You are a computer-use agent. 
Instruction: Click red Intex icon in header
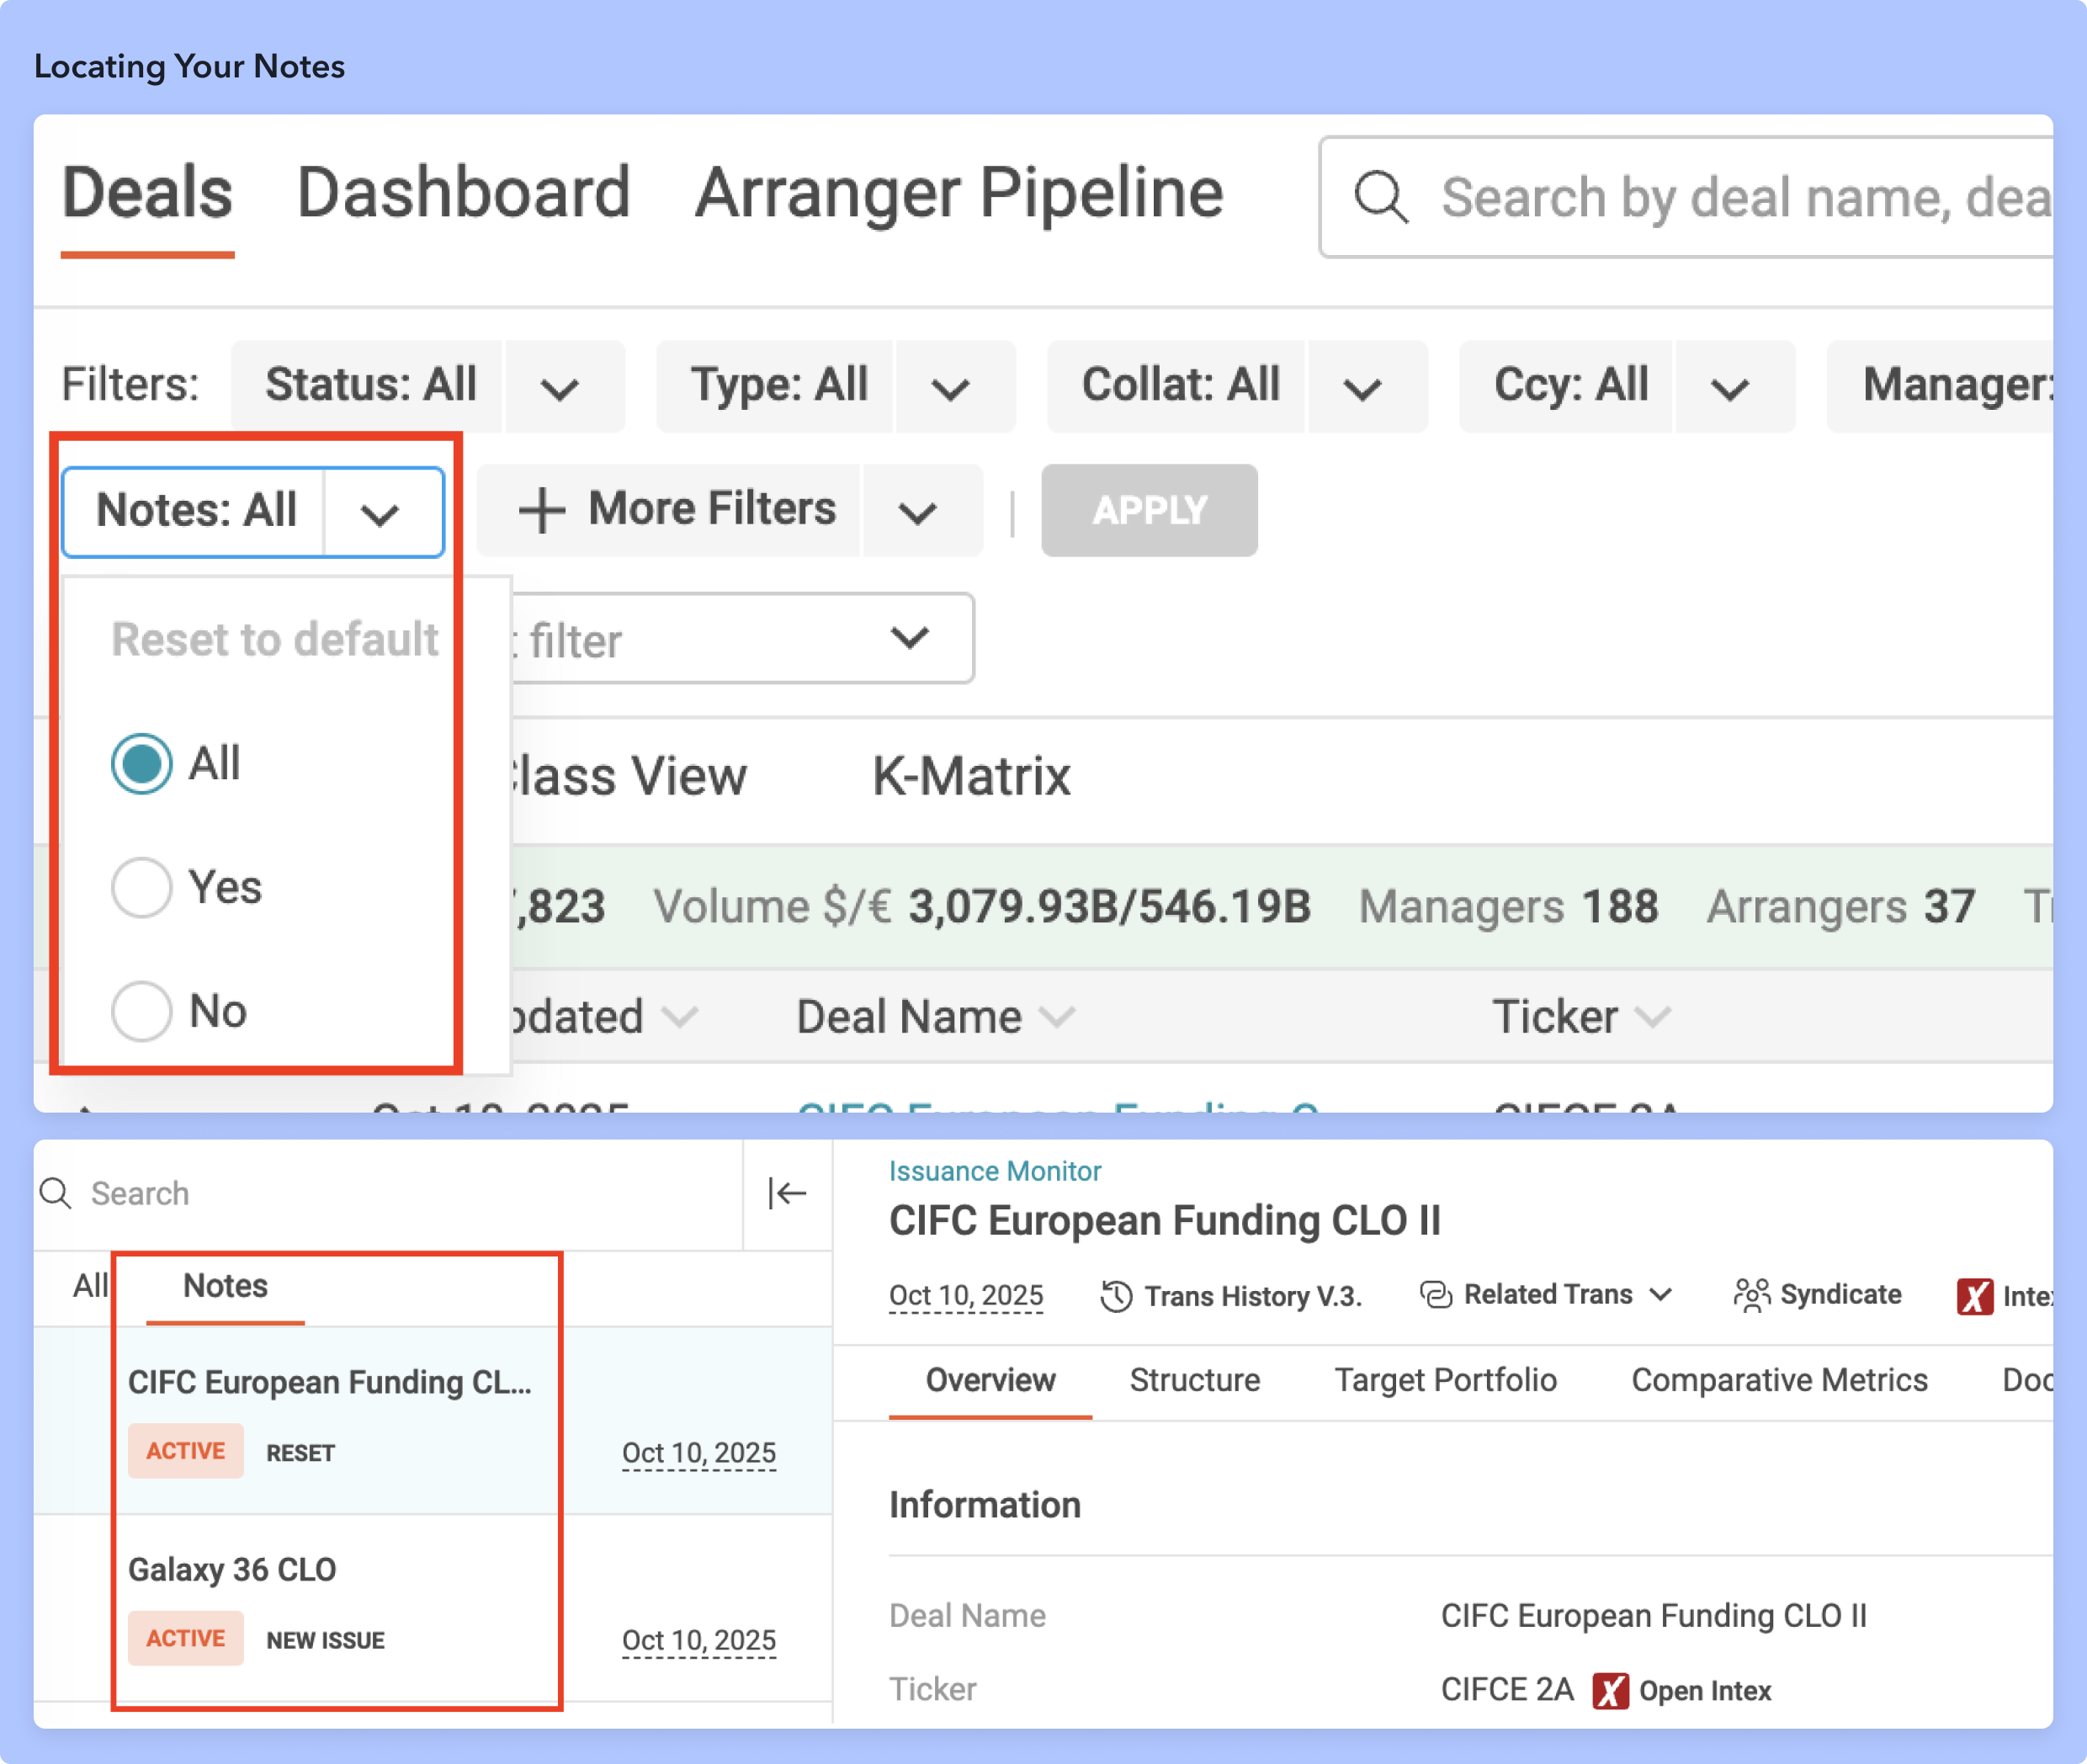click(x=1974, y=1297)
